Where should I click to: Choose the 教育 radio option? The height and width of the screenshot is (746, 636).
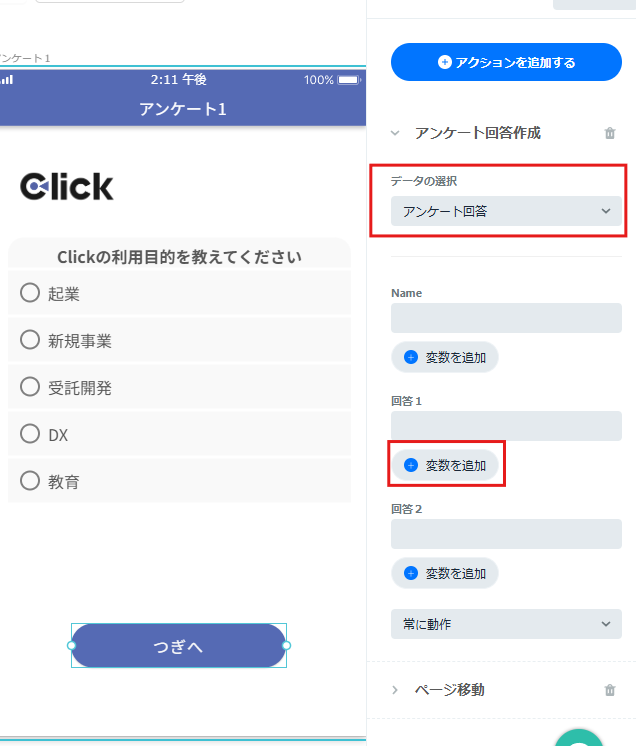[29, 481]
